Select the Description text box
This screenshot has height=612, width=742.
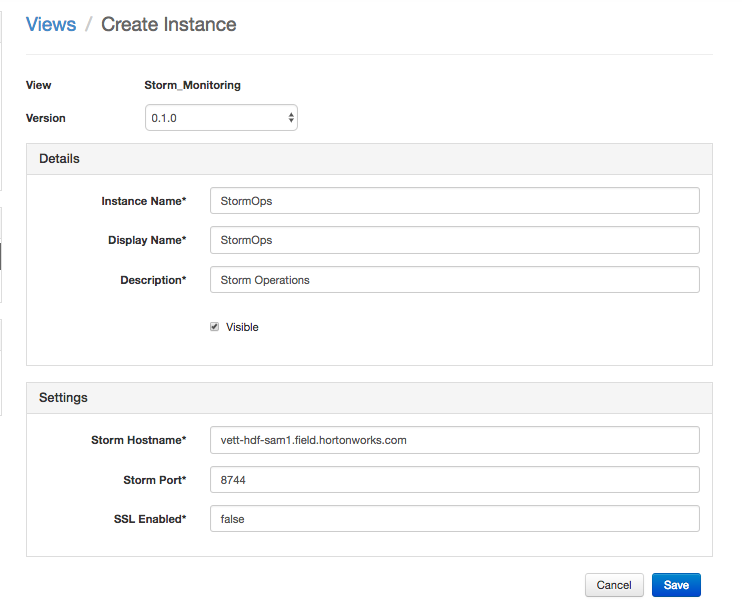(454, 280)
